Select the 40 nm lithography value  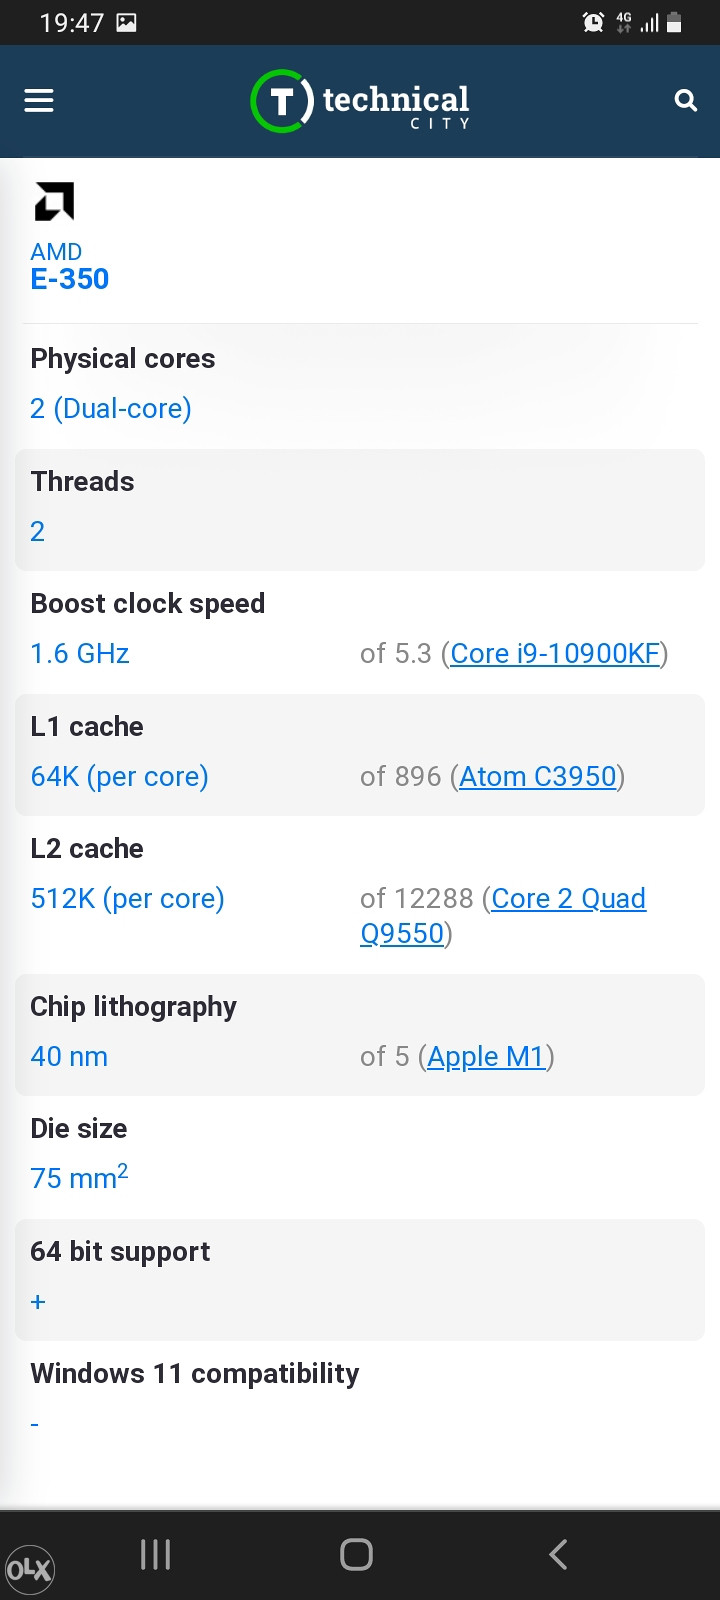(69, 1057)
